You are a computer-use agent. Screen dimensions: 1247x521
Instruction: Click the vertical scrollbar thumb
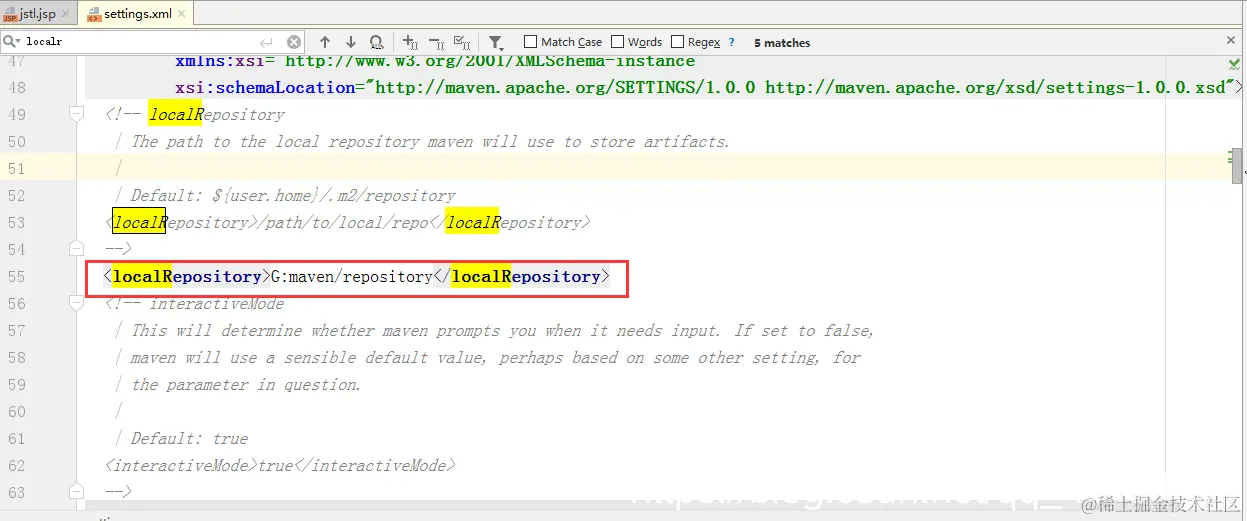click(1237, 164)
